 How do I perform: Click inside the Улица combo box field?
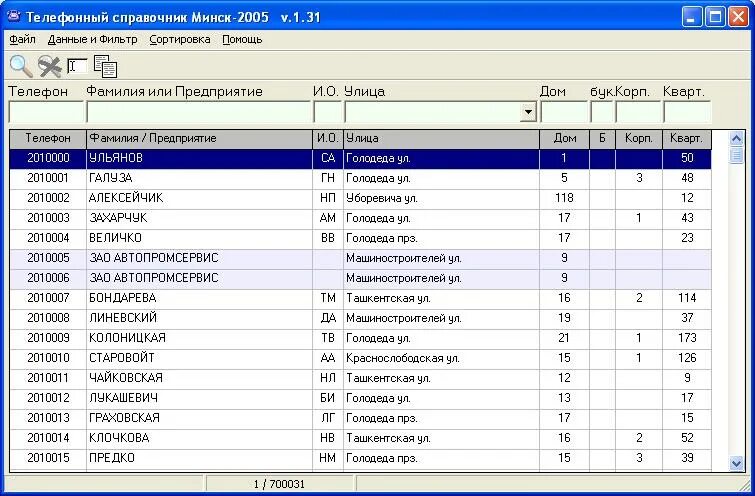432,112
